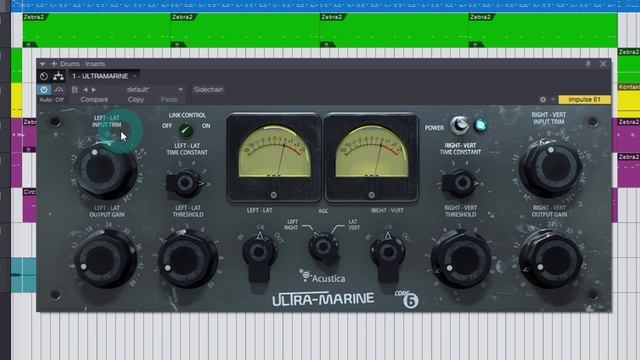The image size is (640, 360).
Task: Load the next preset arrow
Action: [x=94, y=89]
